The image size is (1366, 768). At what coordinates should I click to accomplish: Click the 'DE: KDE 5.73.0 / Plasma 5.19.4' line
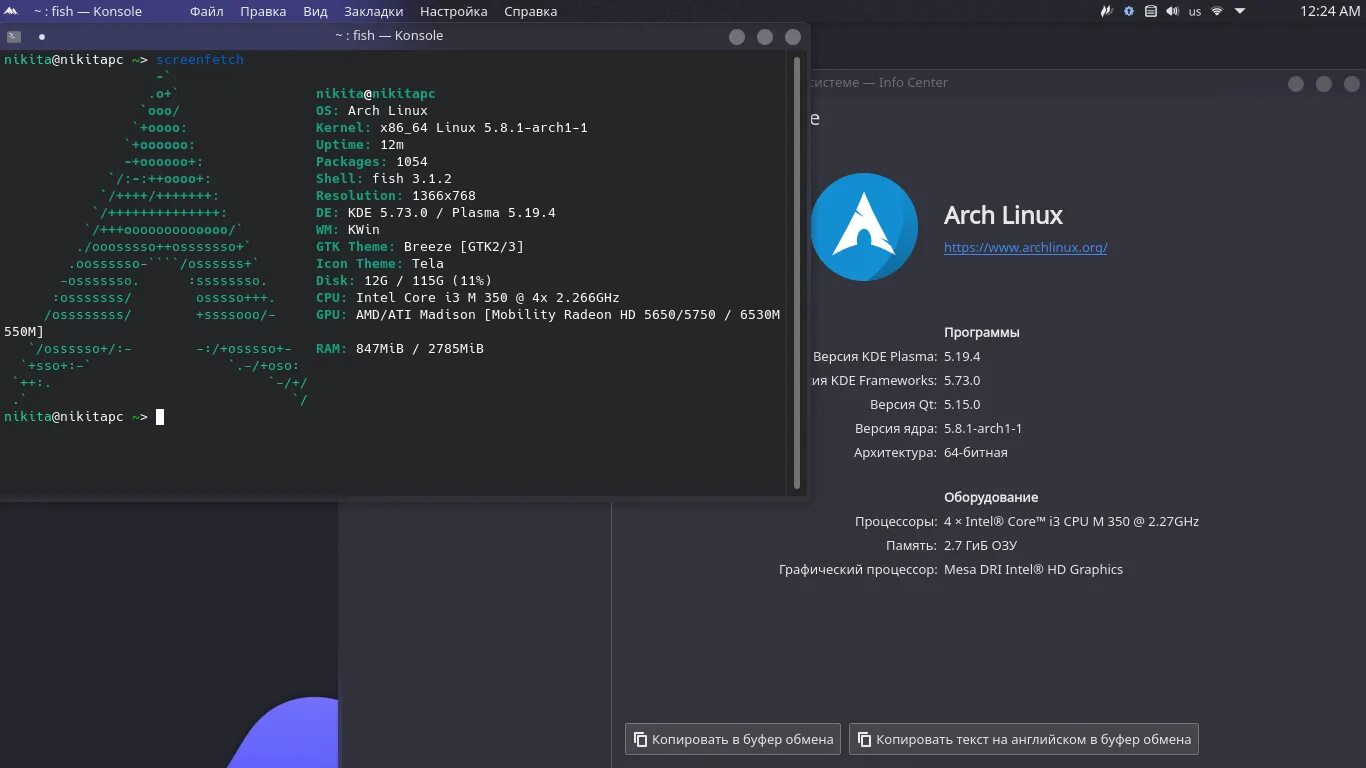[x=436, y=213]
